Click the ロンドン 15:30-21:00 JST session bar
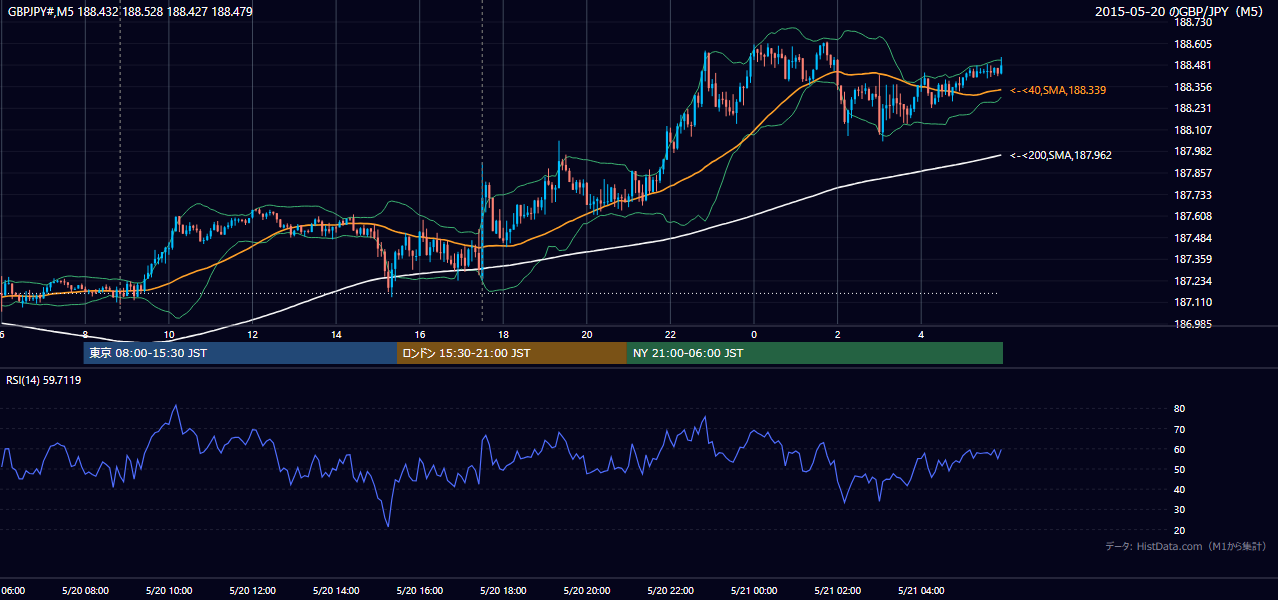The image size is (1278, 600). pyautogui.click(x=512, y=353)
